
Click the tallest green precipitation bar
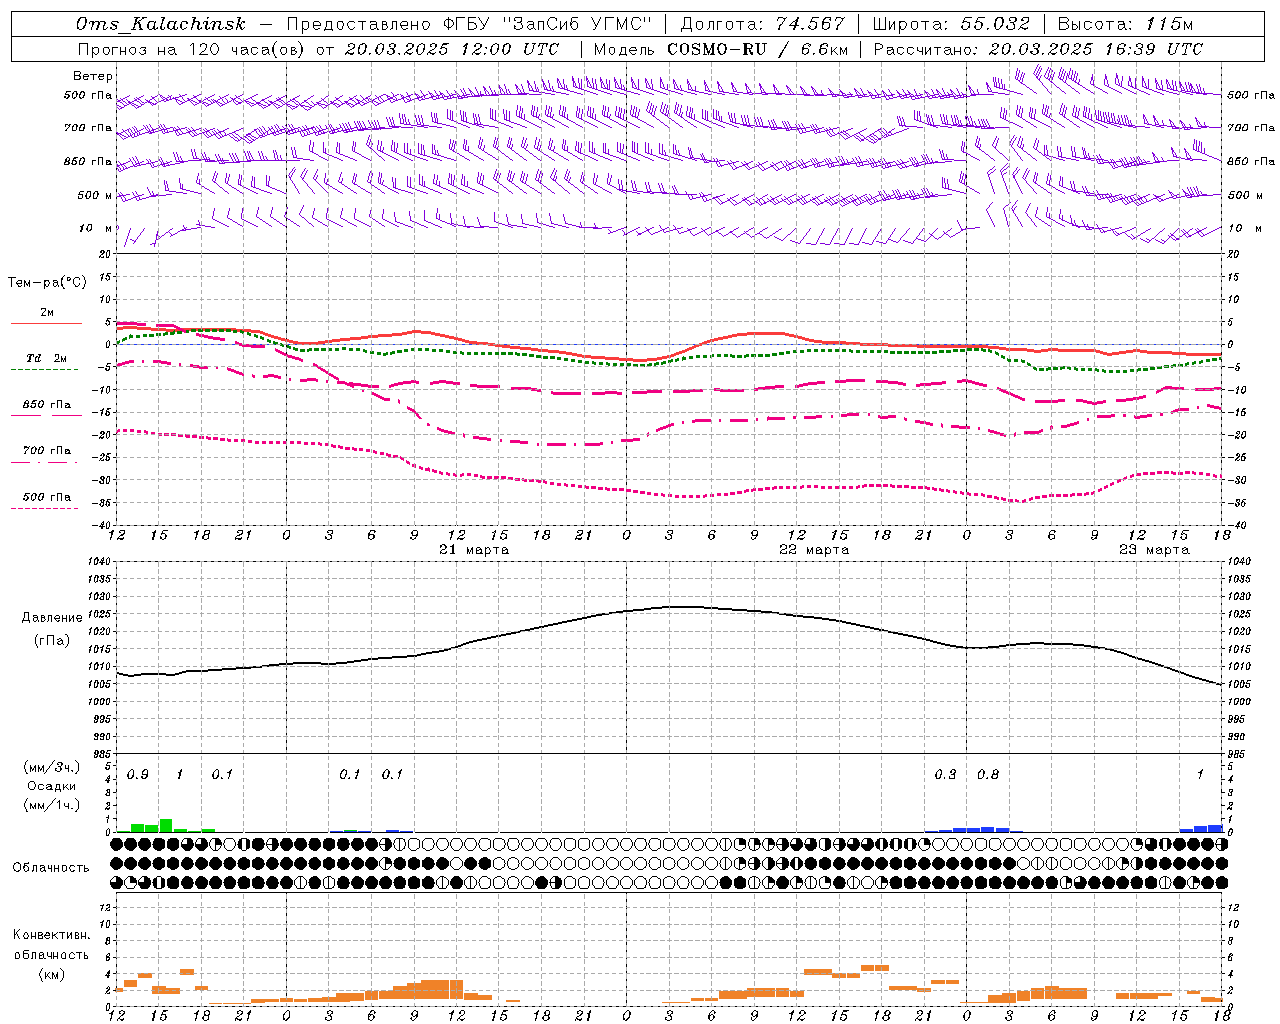166,826
